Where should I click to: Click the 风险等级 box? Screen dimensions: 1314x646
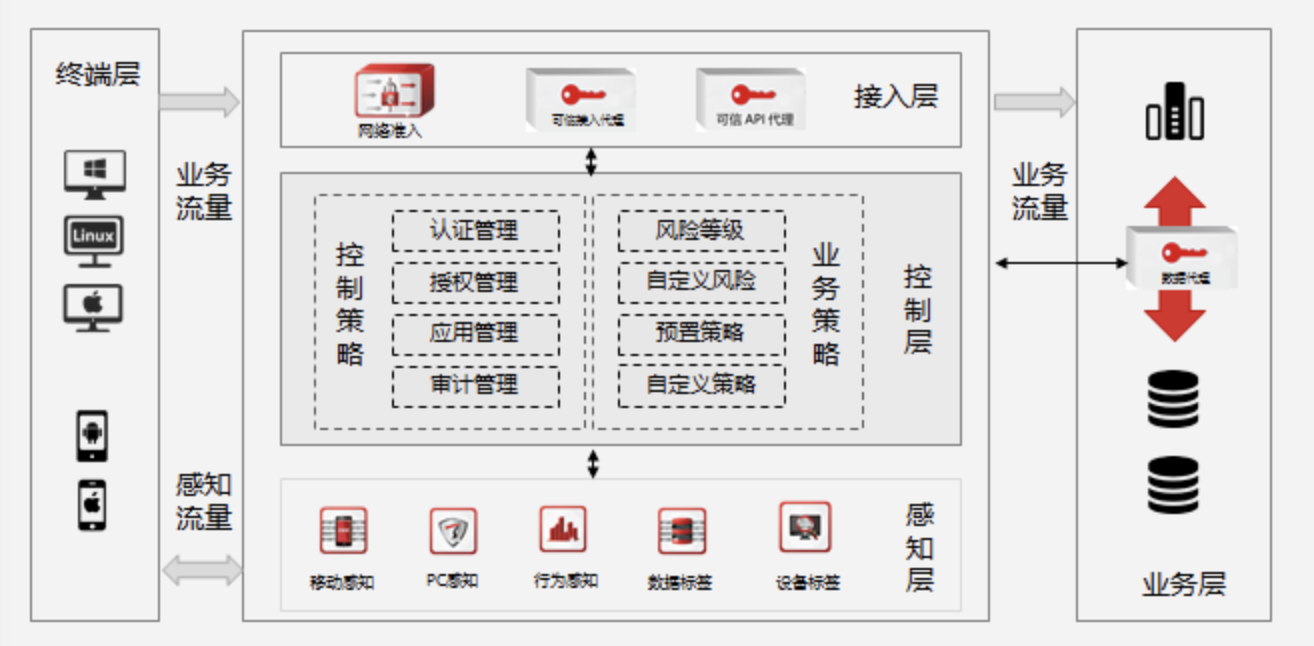click(x=701, y=231)
